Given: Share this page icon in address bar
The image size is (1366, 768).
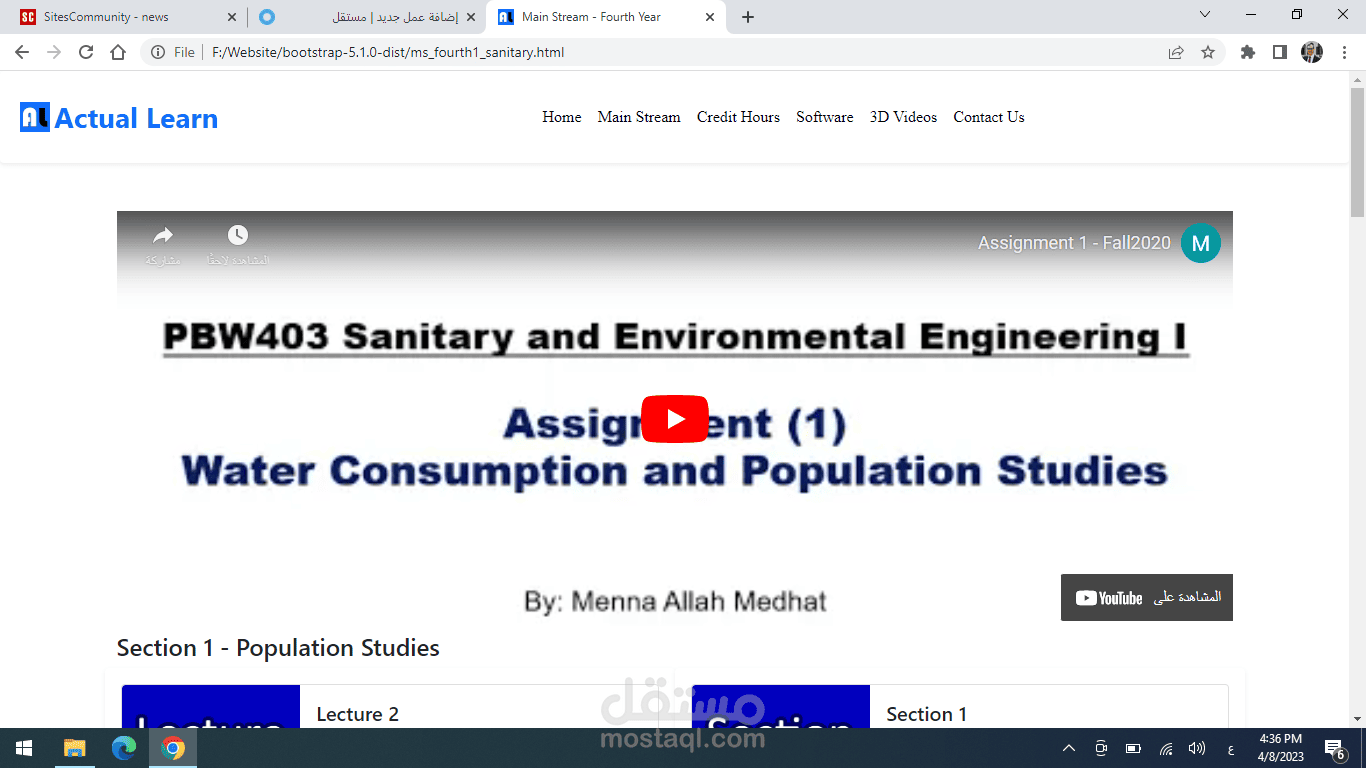Looking at the screenshot, I should point(1176,52).
